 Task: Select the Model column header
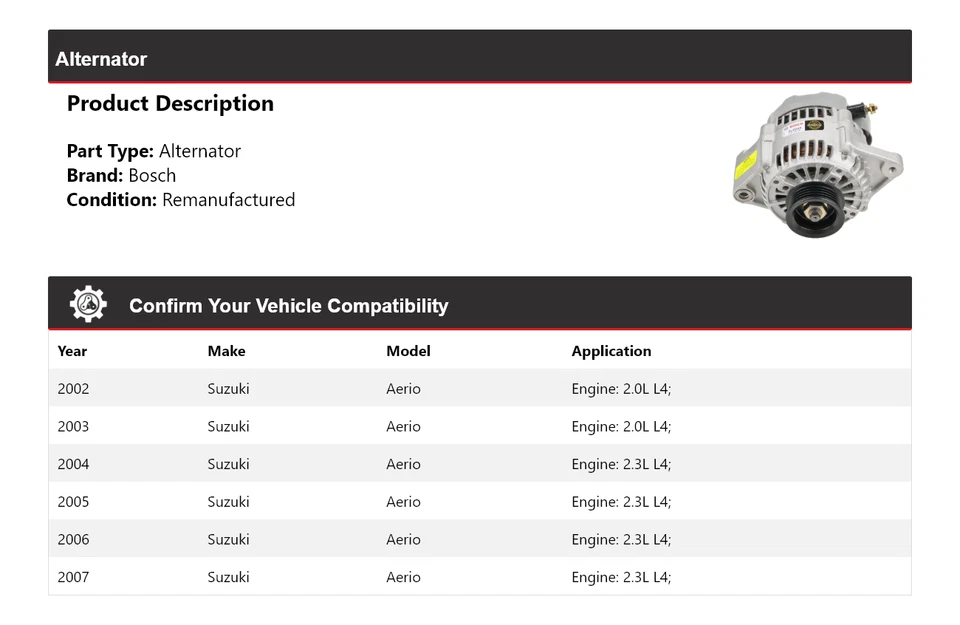(408, 351)
